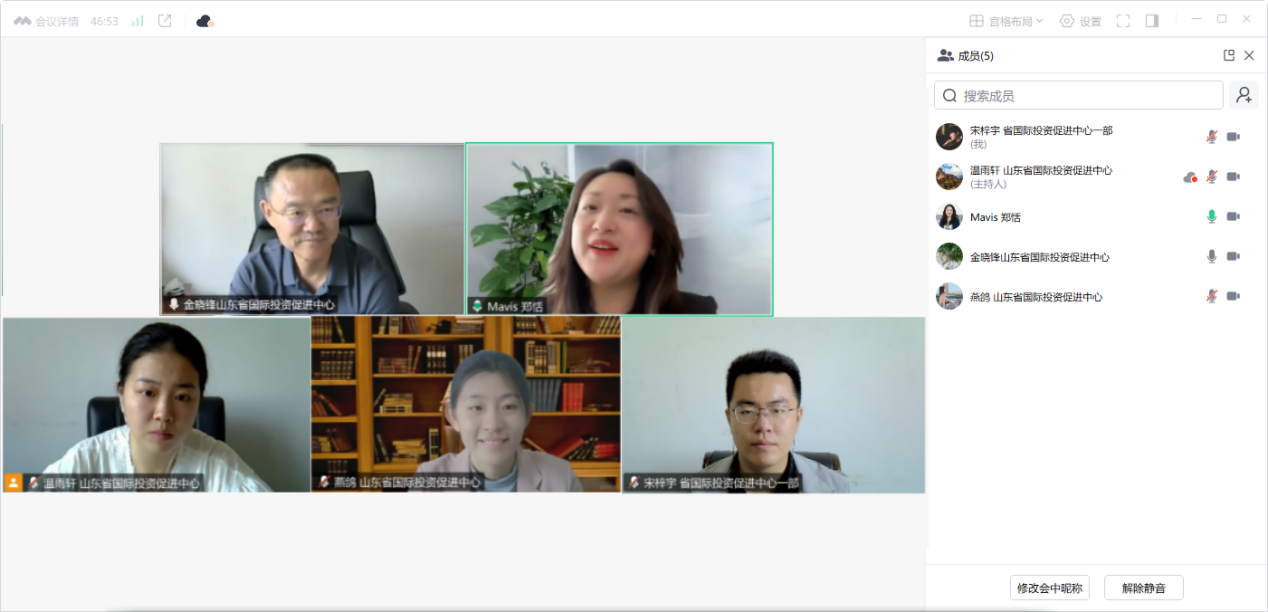Open the 设置 settings menu

(x=1080, y=21)
